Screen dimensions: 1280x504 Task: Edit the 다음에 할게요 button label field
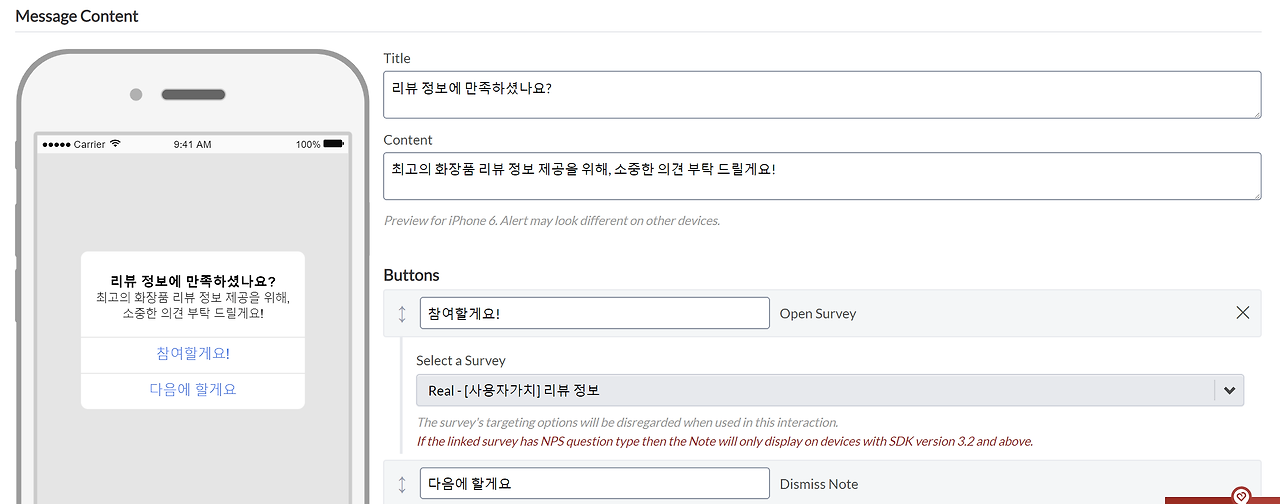[595, 483]
